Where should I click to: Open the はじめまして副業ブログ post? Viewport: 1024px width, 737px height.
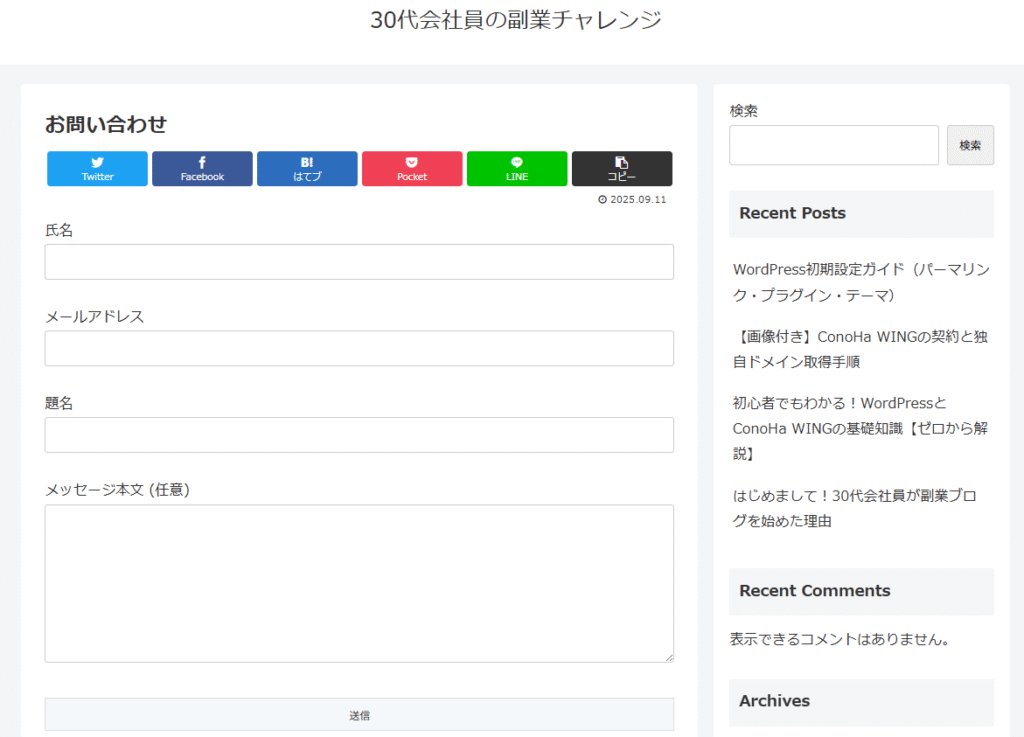point(860,508)
